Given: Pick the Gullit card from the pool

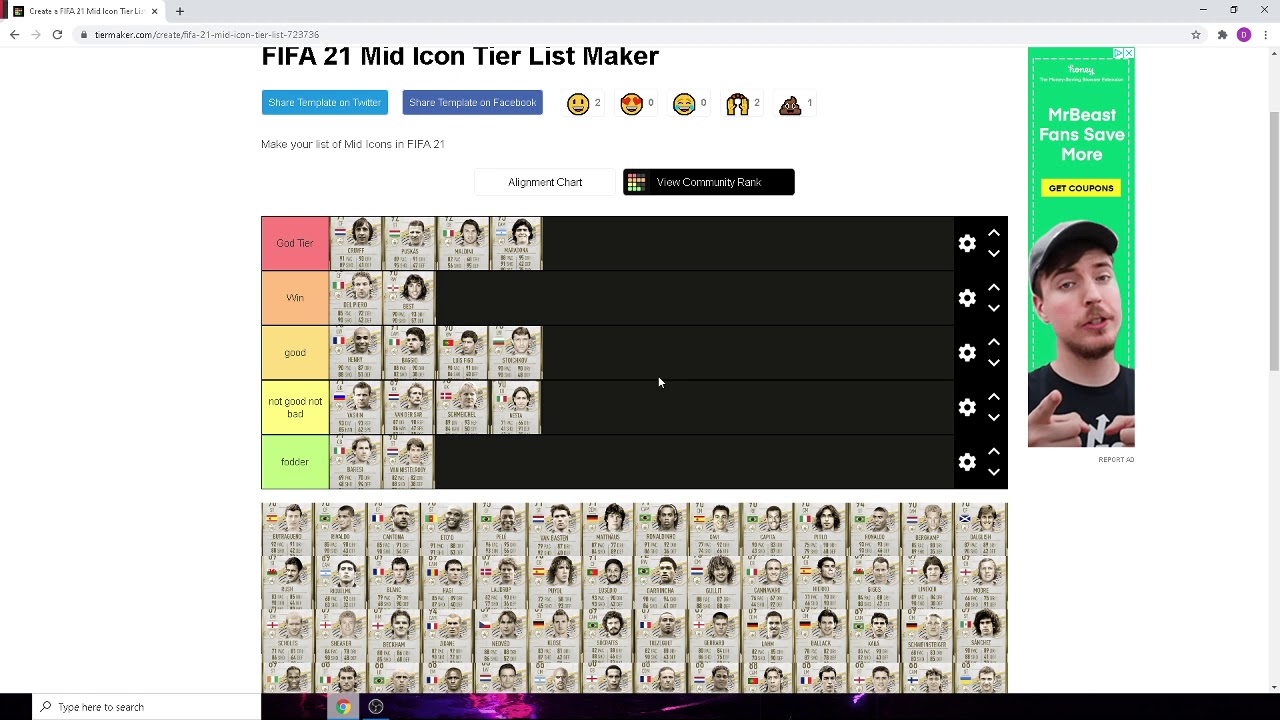Looking at the screenshot, I should tap(714, 583).
